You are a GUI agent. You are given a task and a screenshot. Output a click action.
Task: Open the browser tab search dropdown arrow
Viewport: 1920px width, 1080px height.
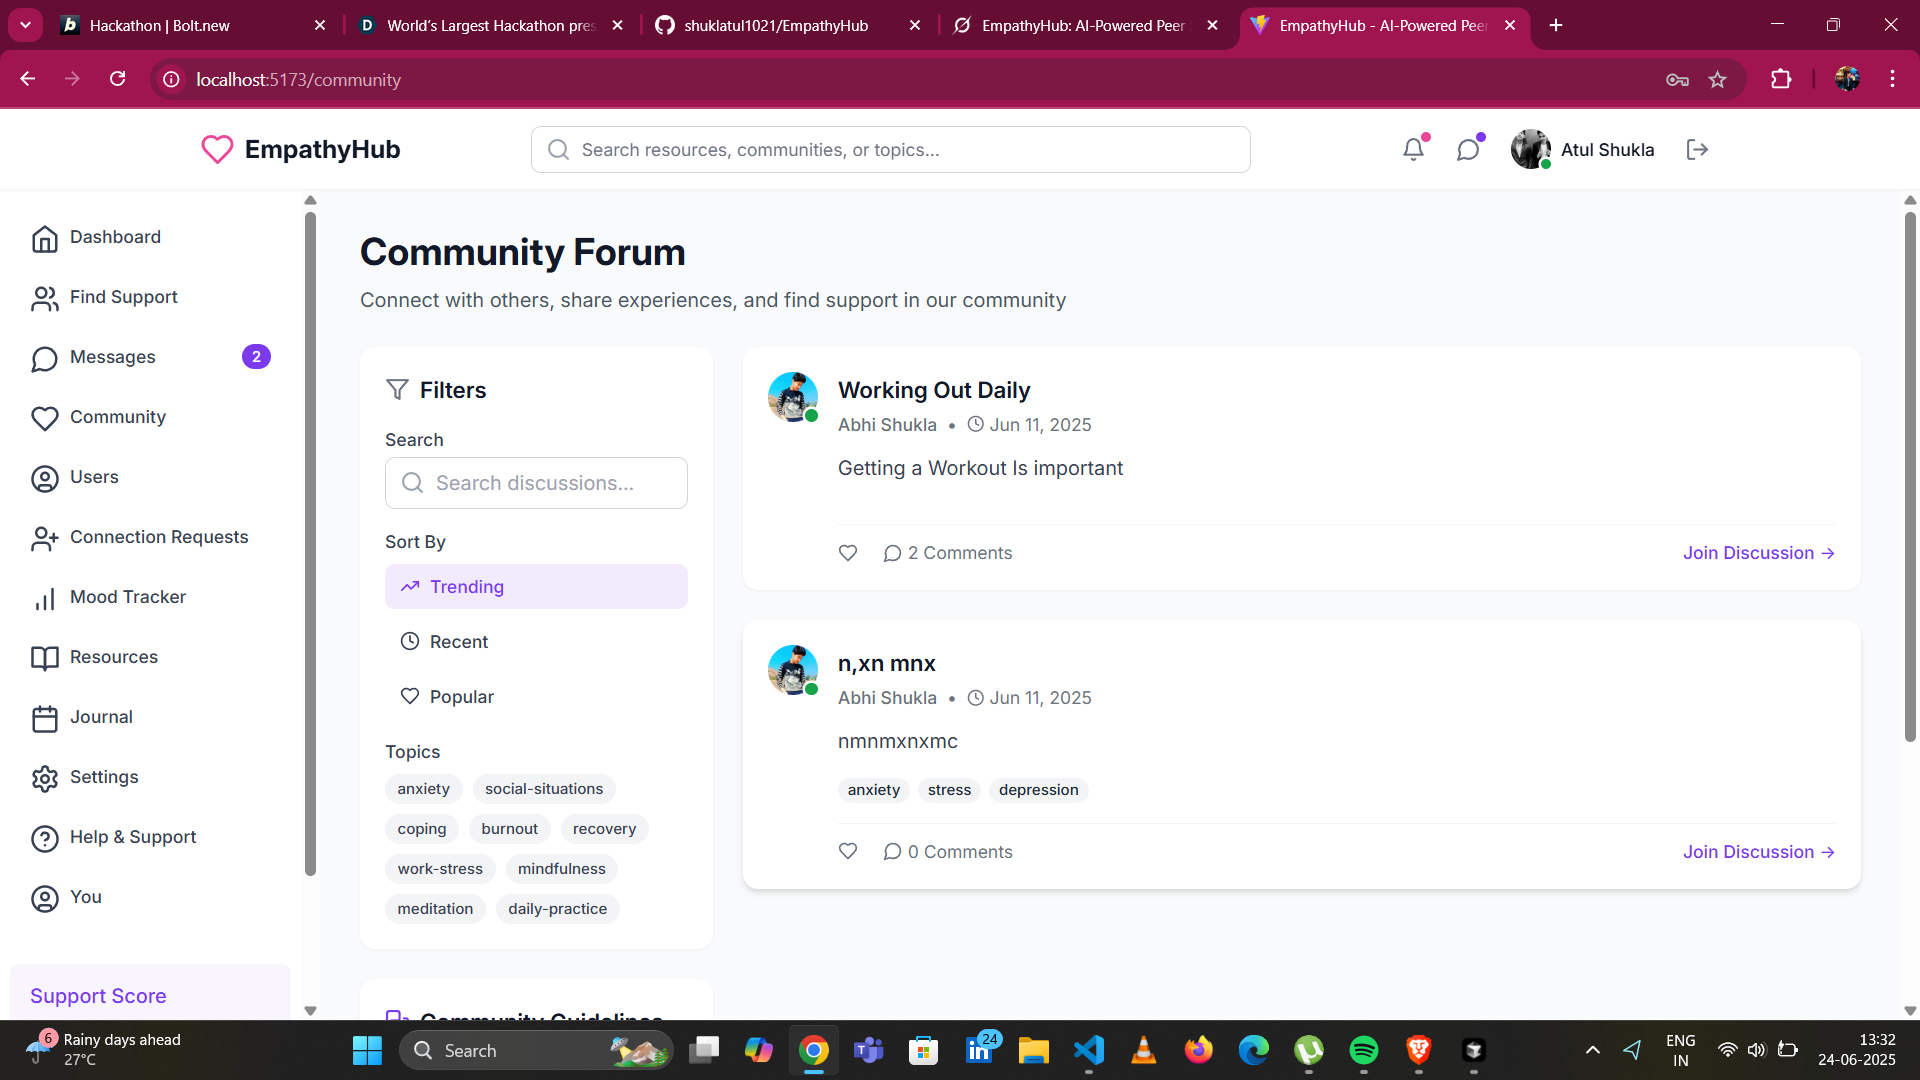coord(25,25)
